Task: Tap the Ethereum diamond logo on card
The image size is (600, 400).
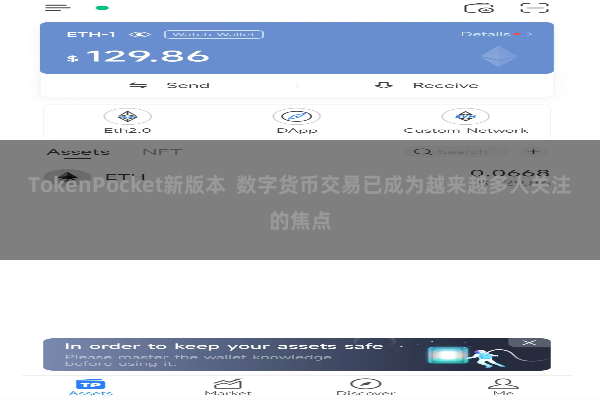Action: [x=499, y=56]
